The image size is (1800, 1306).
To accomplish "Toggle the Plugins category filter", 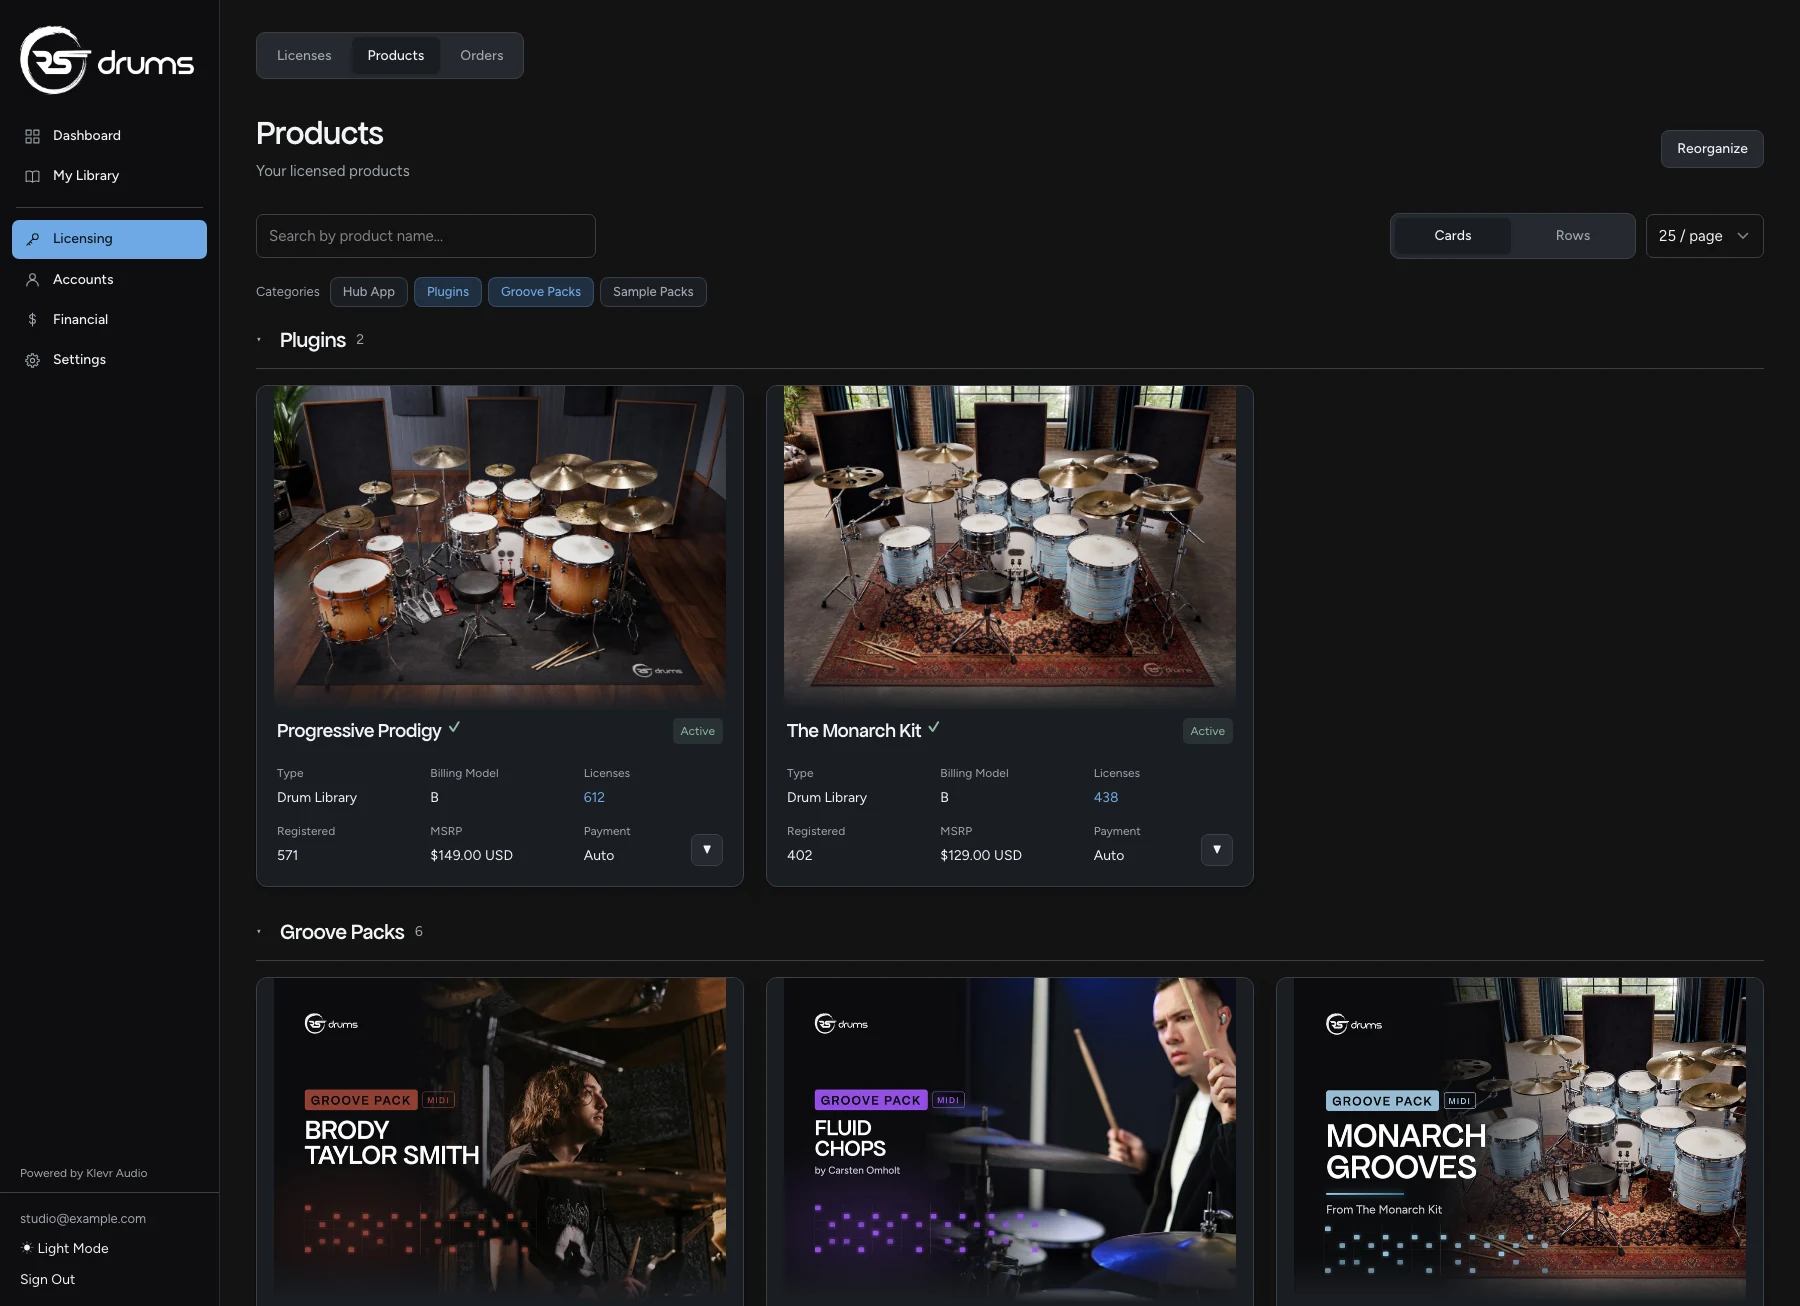I will point(448,292).
